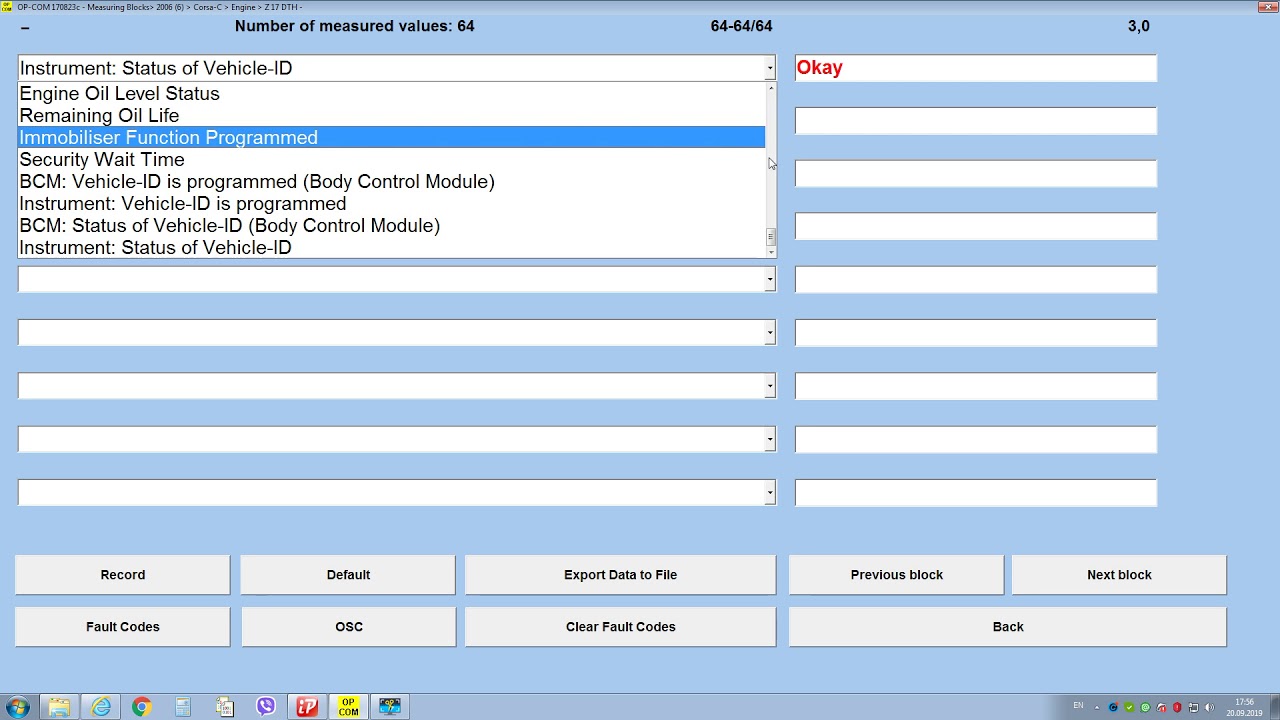The height and width of the screenshot is (720, 1280).
Task: Export Data to File
Action: (620, 575)
